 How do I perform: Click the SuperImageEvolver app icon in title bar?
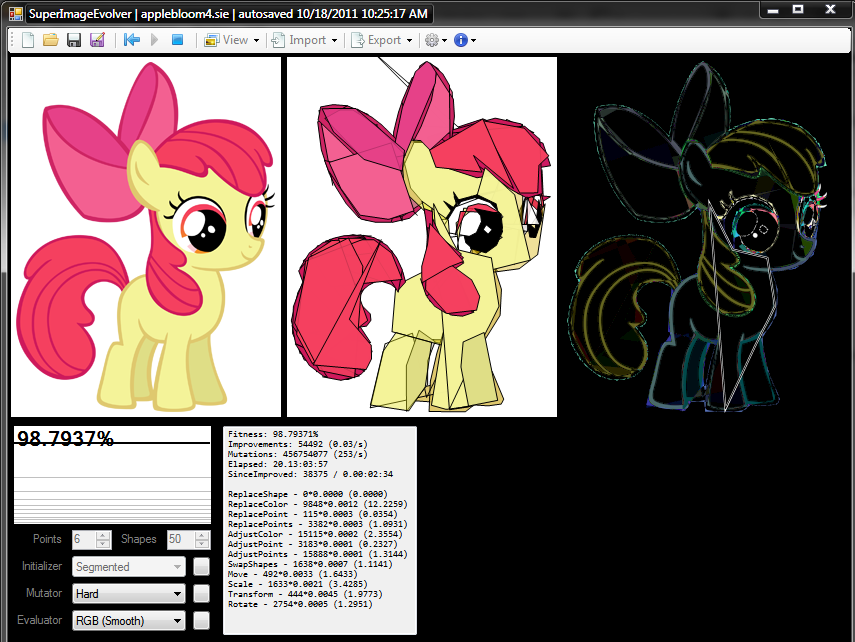coord(16,14)
